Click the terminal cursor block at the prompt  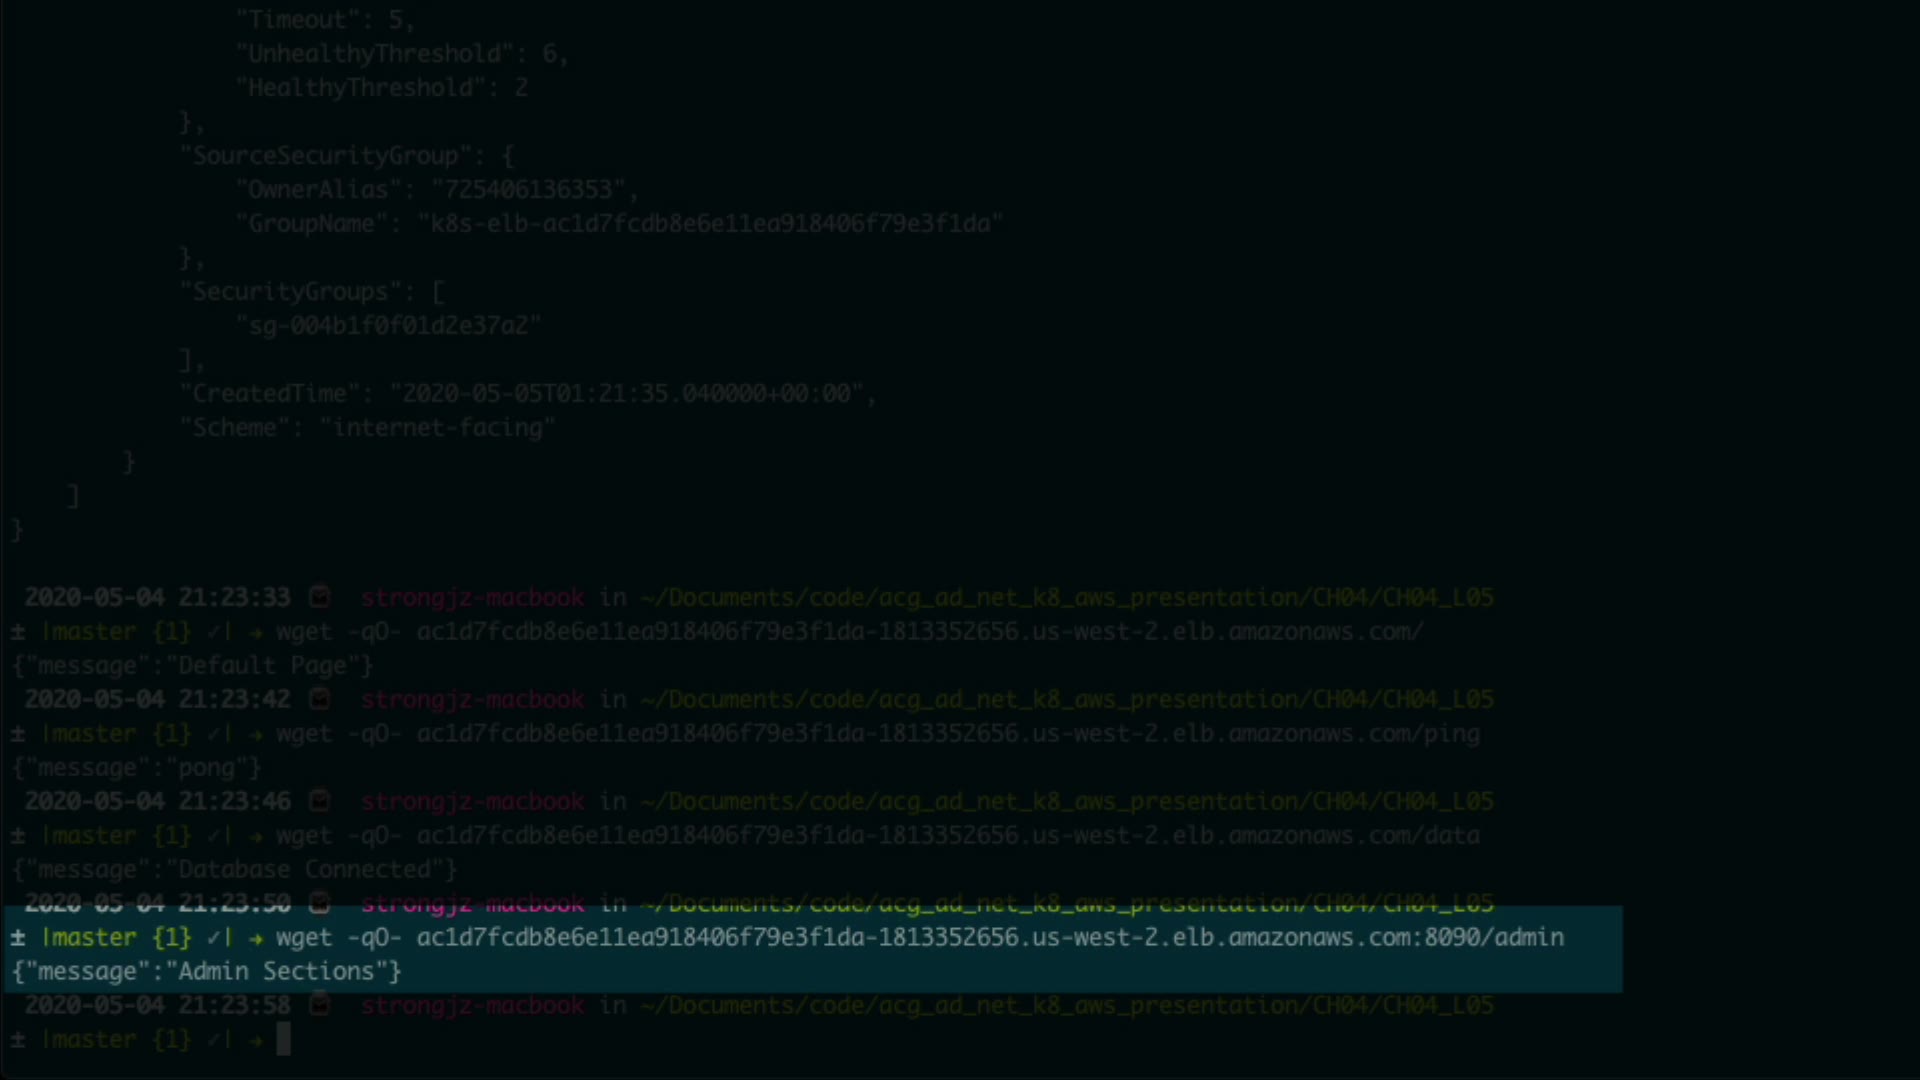click(284, 1039)
